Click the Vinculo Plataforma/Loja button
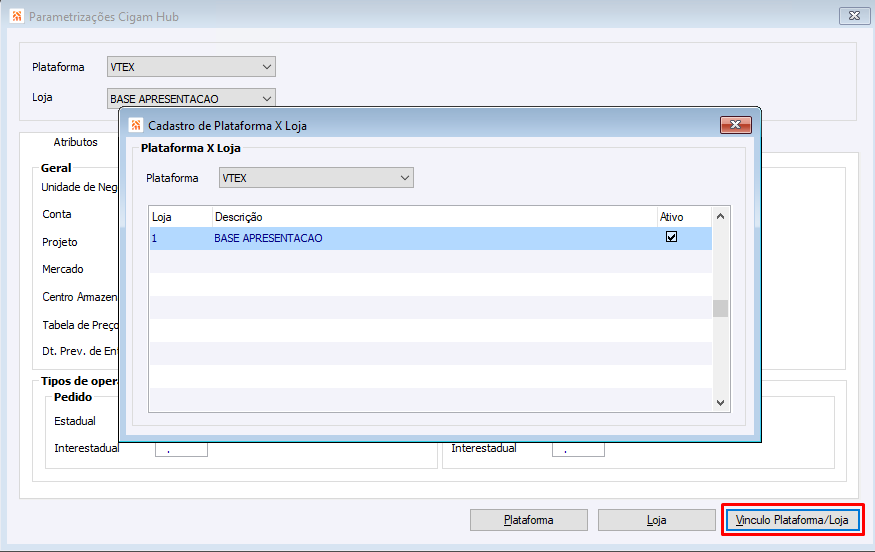Screen dimensions: 875x552 (792, 520)
